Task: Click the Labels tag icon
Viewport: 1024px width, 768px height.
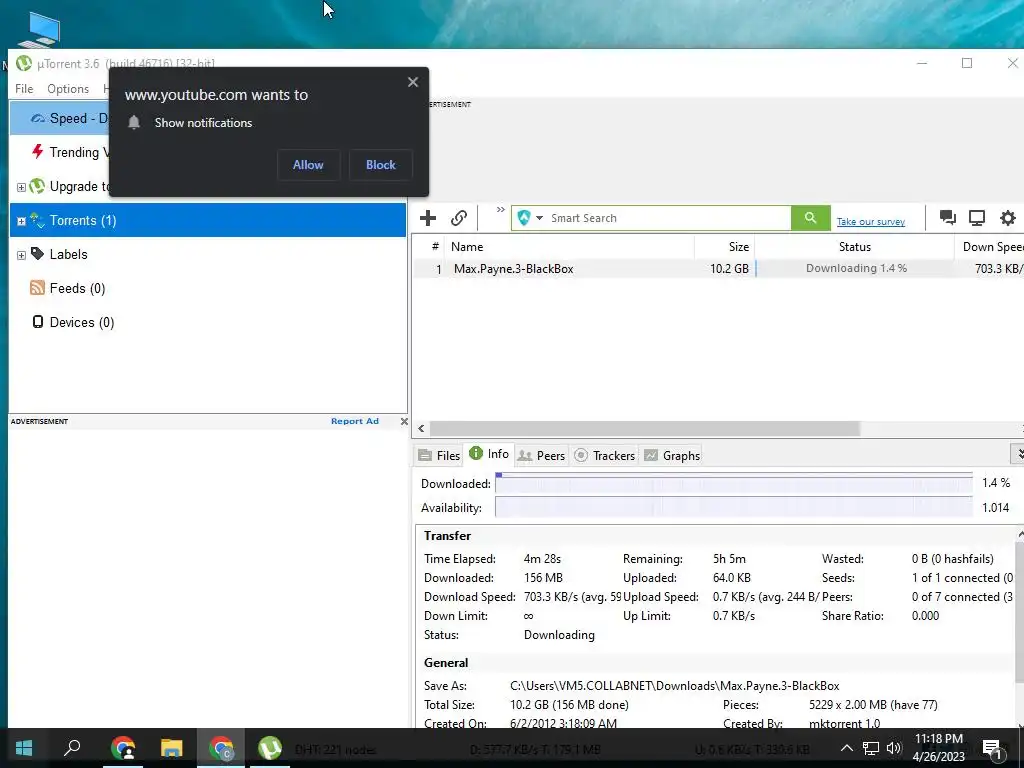Action: coord(37,253)
